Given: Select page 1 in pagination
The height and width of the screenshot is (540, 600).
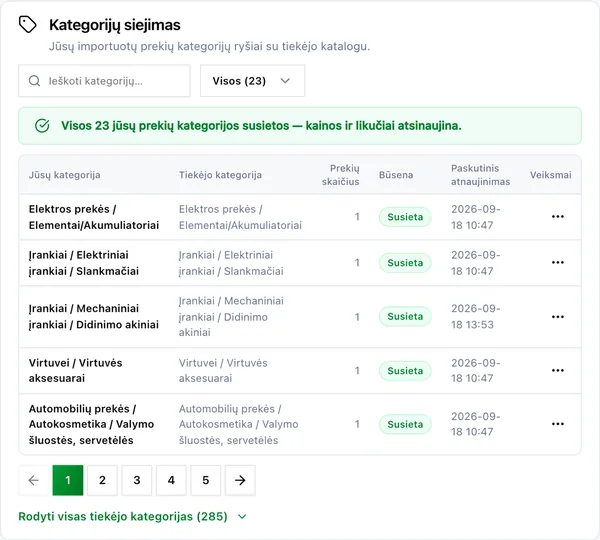Looking at the screenshot, I should point(68,480).
